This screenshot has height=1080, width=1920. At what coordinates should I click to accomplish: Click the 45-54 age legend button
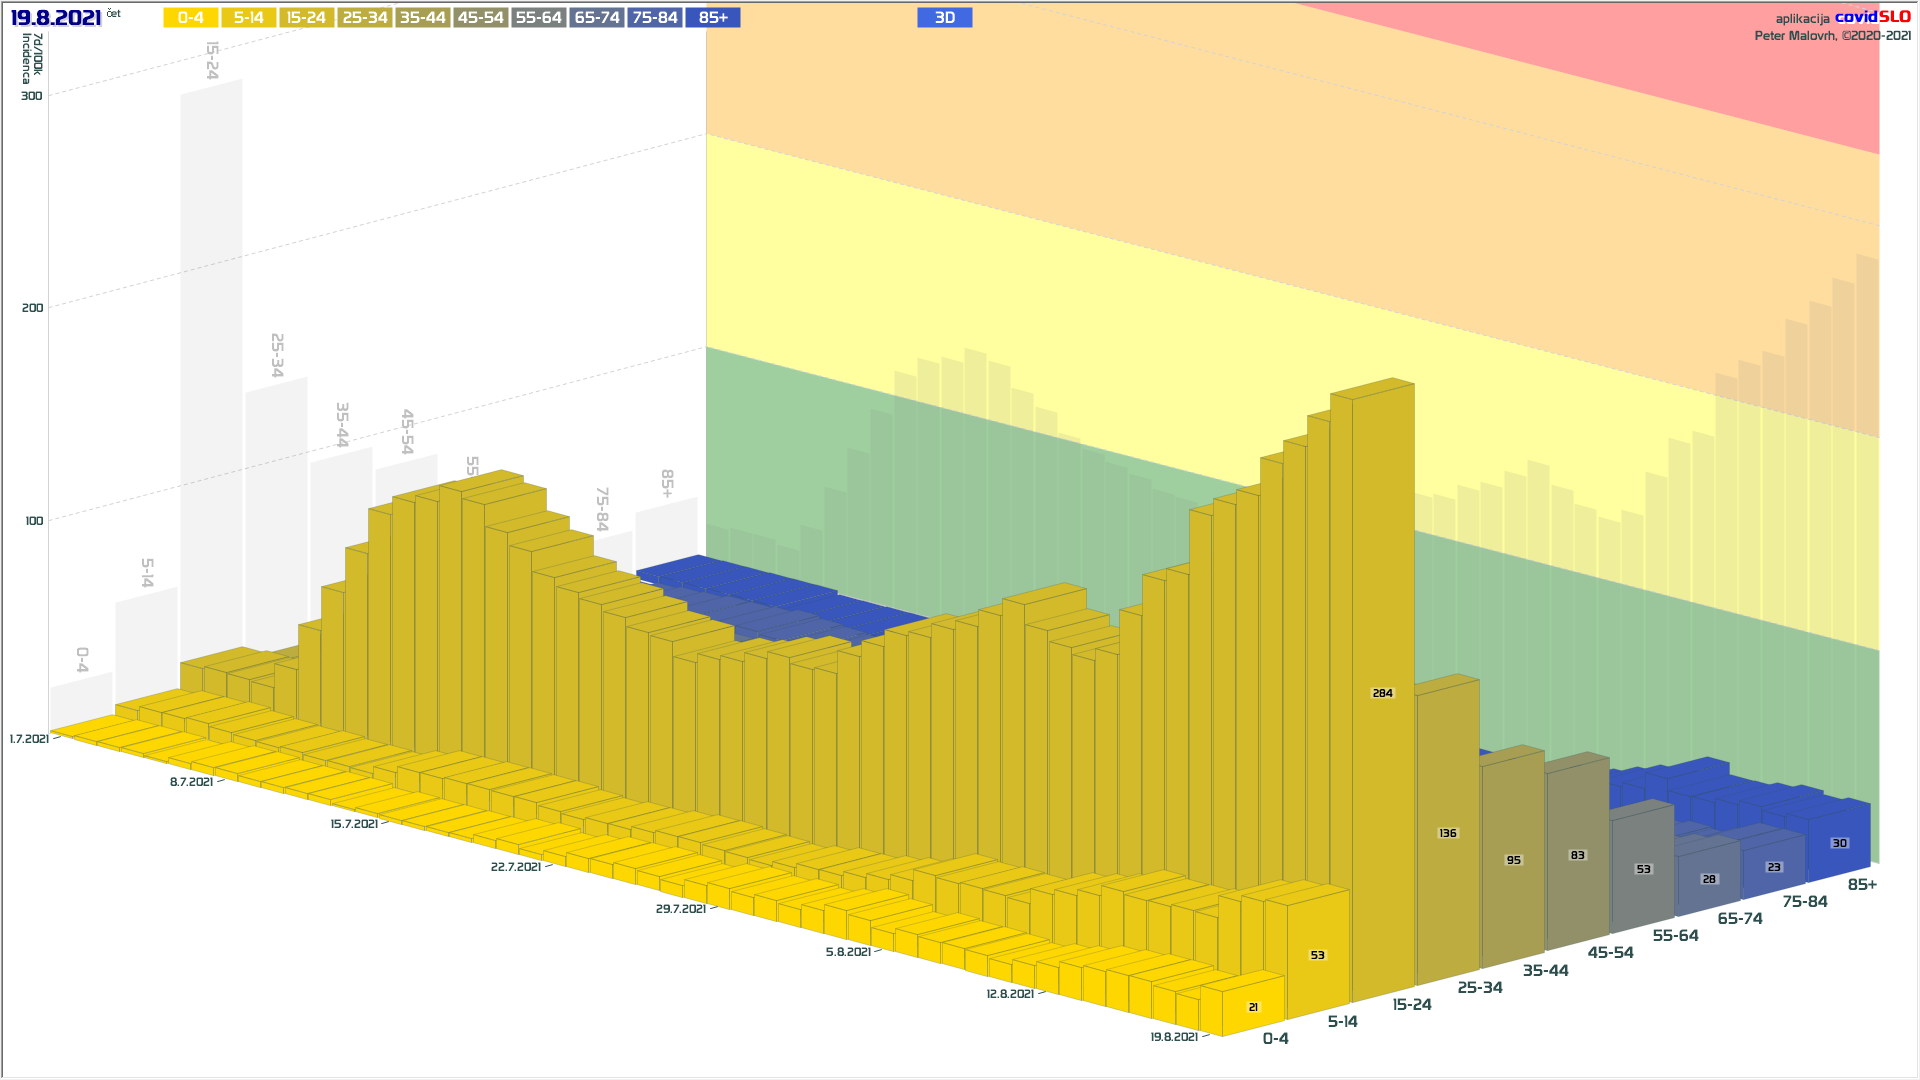(480, 18)
